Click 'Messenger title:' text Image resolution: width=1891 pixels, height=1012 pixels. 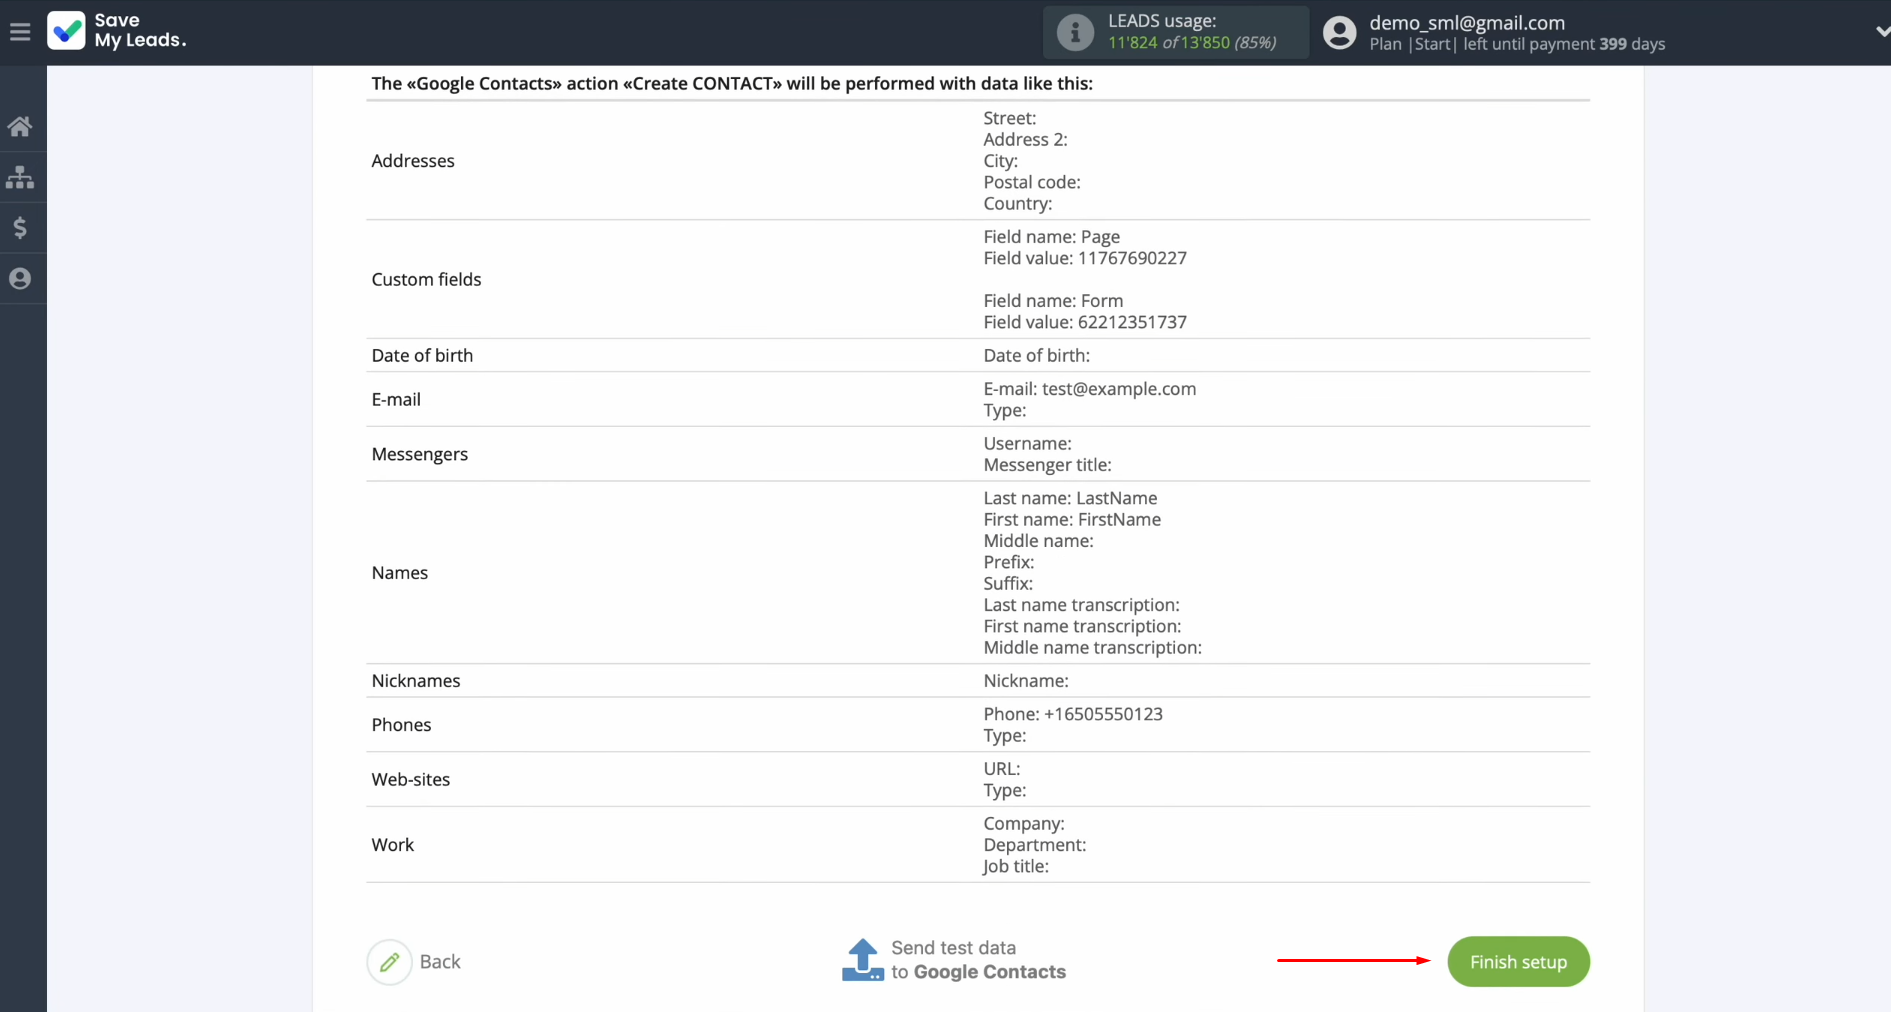click(1047, 465)
